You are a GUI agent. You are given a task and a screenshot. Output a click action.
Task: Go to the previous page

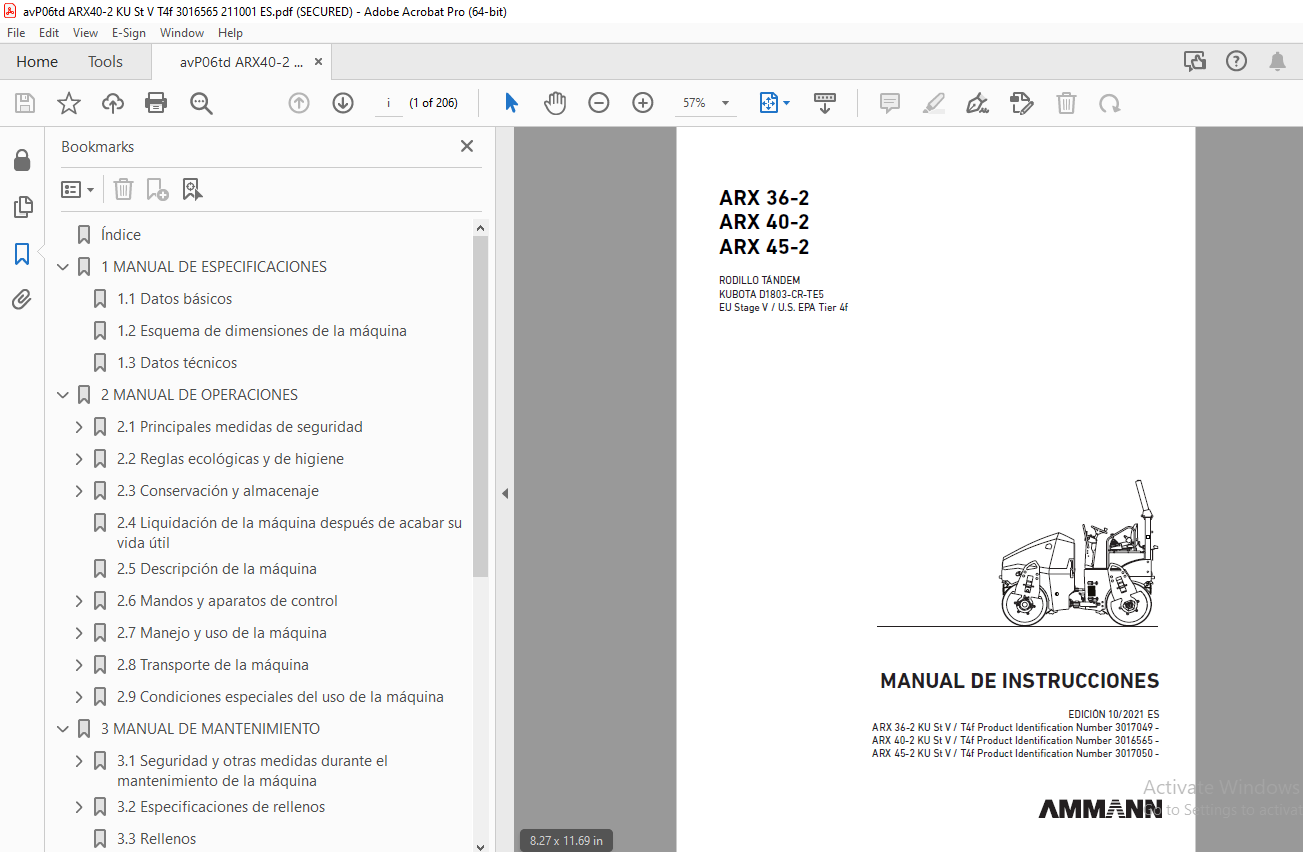click(299, 103)
